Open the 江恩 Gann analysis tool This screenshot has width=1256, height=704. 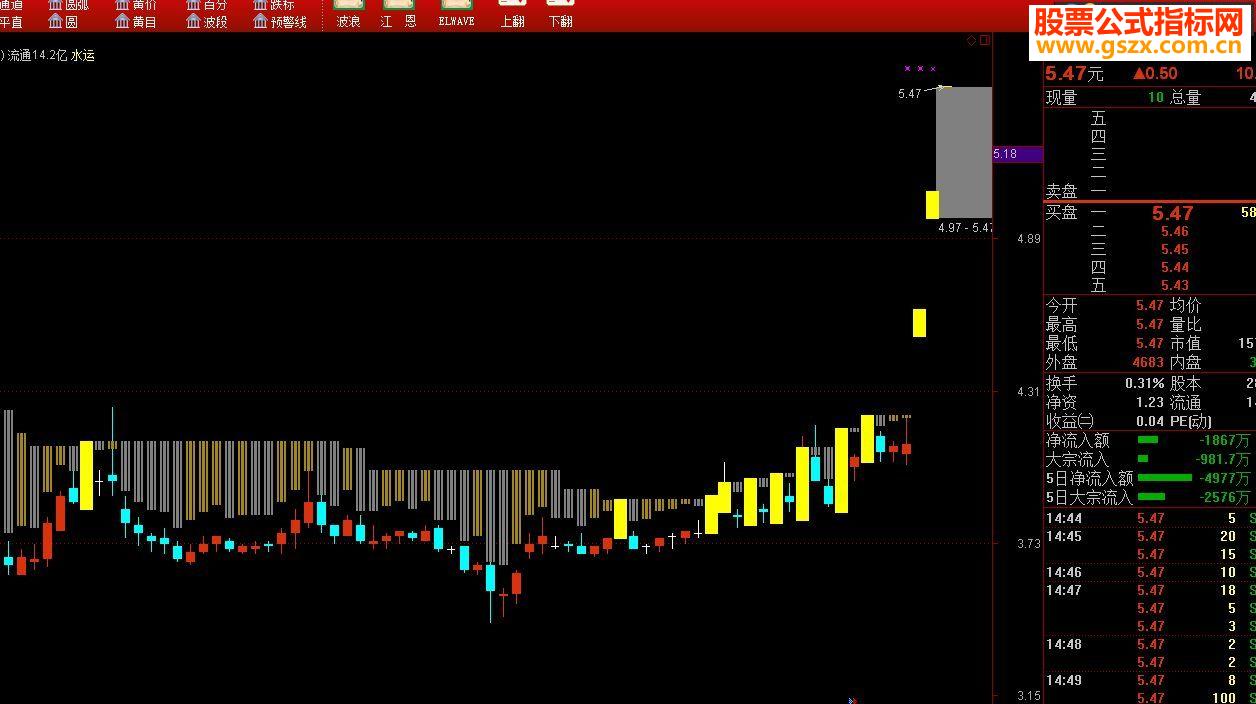coord(398,14)
